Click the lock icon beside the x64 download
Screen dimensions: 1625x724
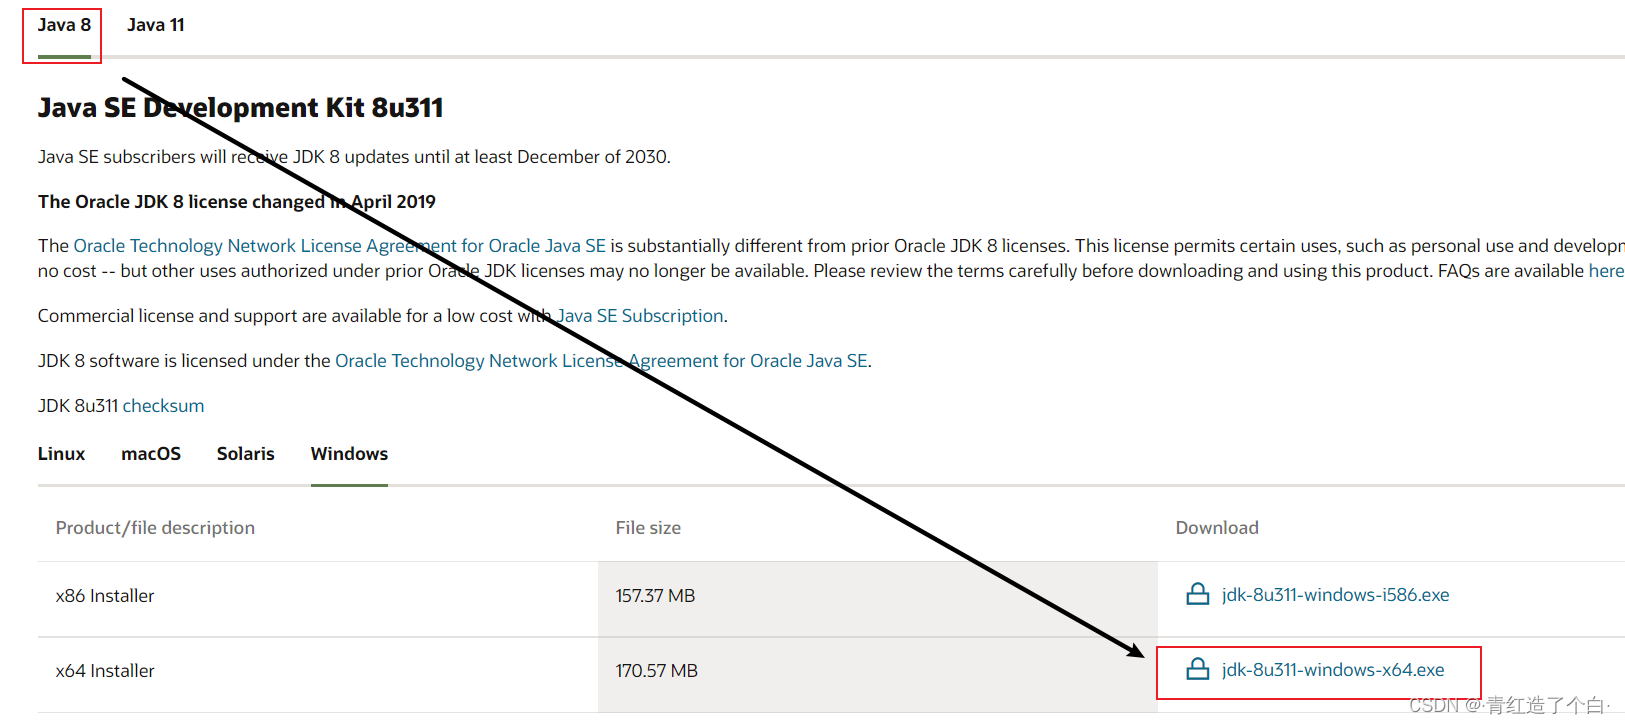coord(1197,670)
